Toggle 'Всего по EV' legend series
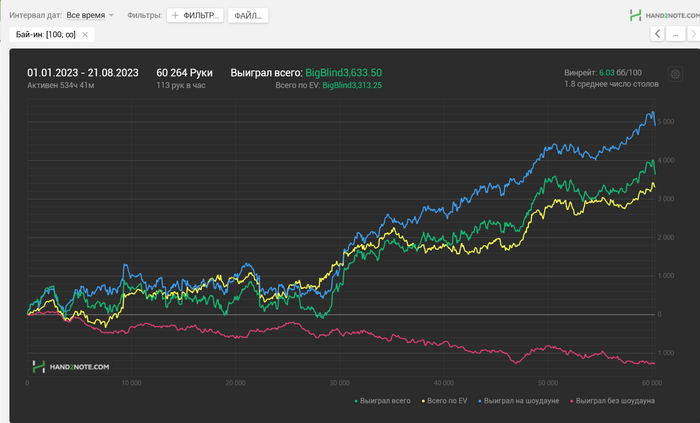Screen dimensions: 700x423 pyautogui.click(x=444, y=401)
